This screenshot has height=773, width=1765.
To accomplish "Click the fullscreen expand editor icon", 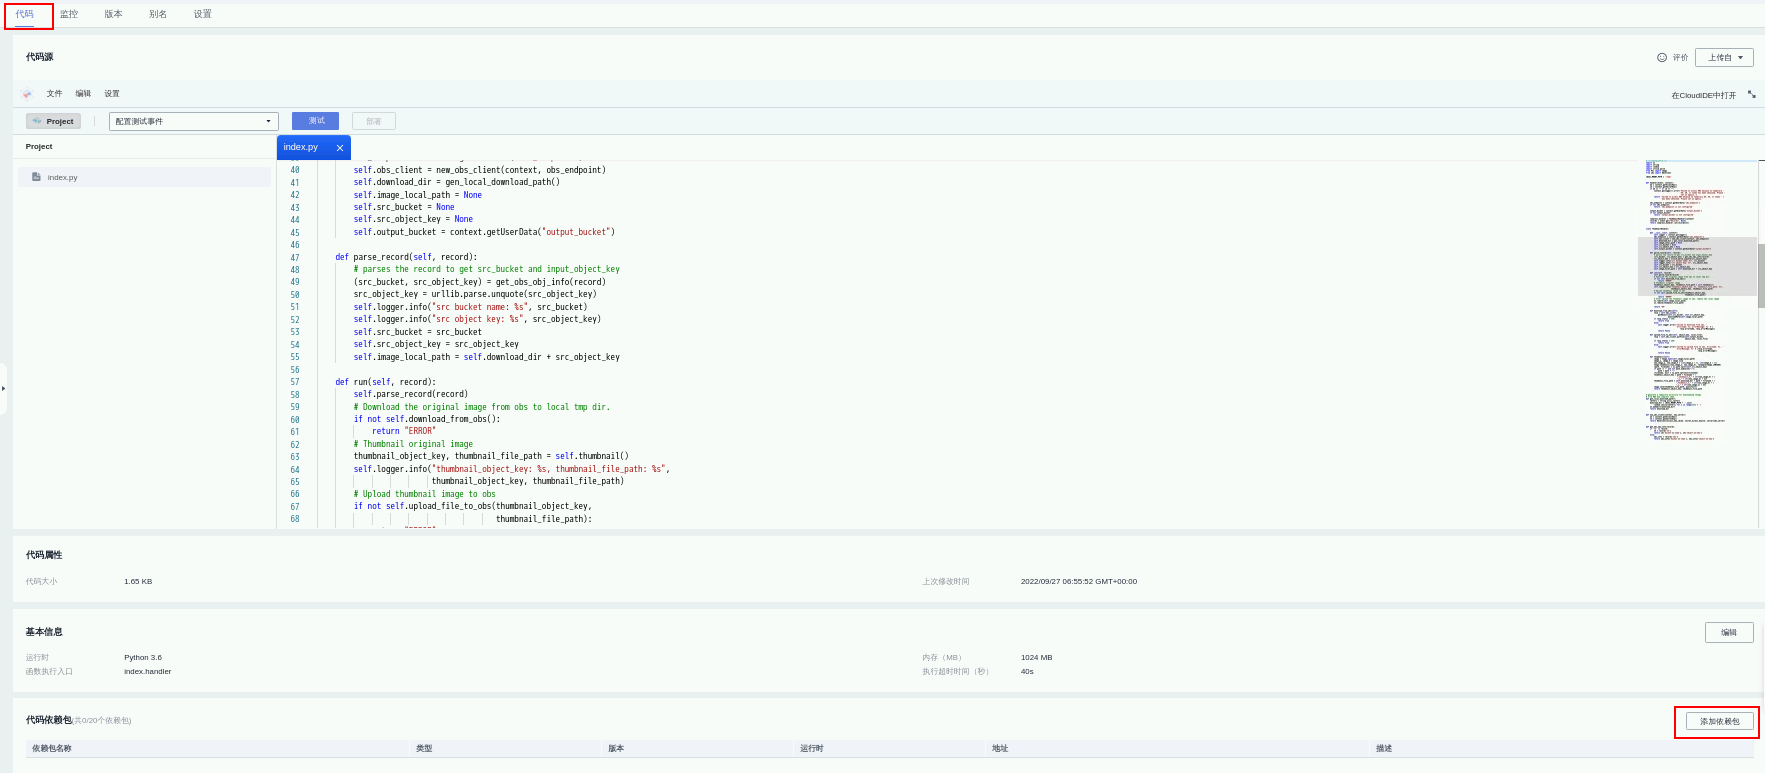I will 1751,94.
